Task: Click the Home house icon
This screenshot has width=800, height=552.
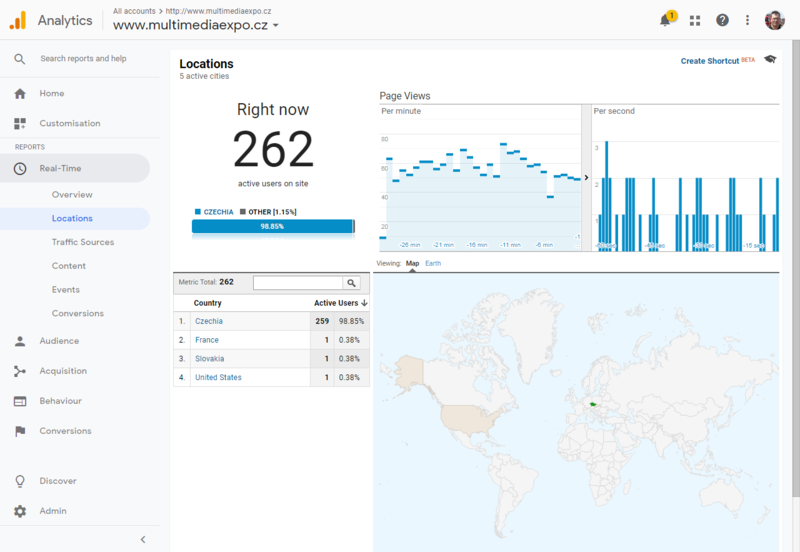Action: [20, 93]
